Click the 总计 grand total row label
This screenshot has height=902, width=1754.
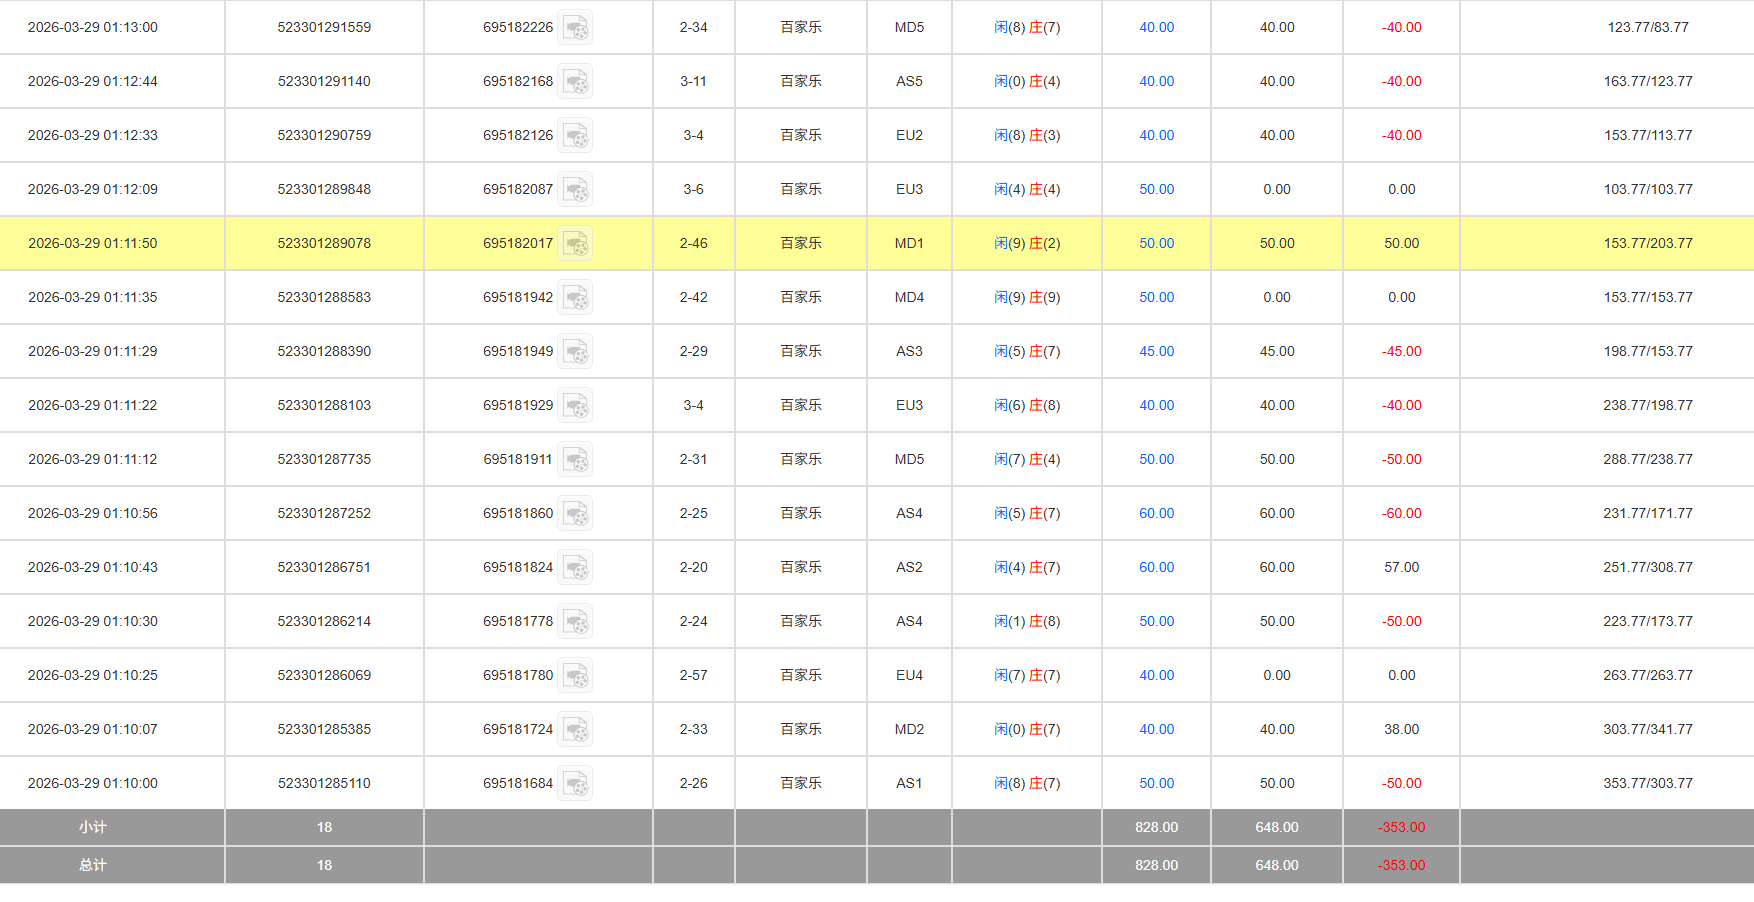coord(93,865)
